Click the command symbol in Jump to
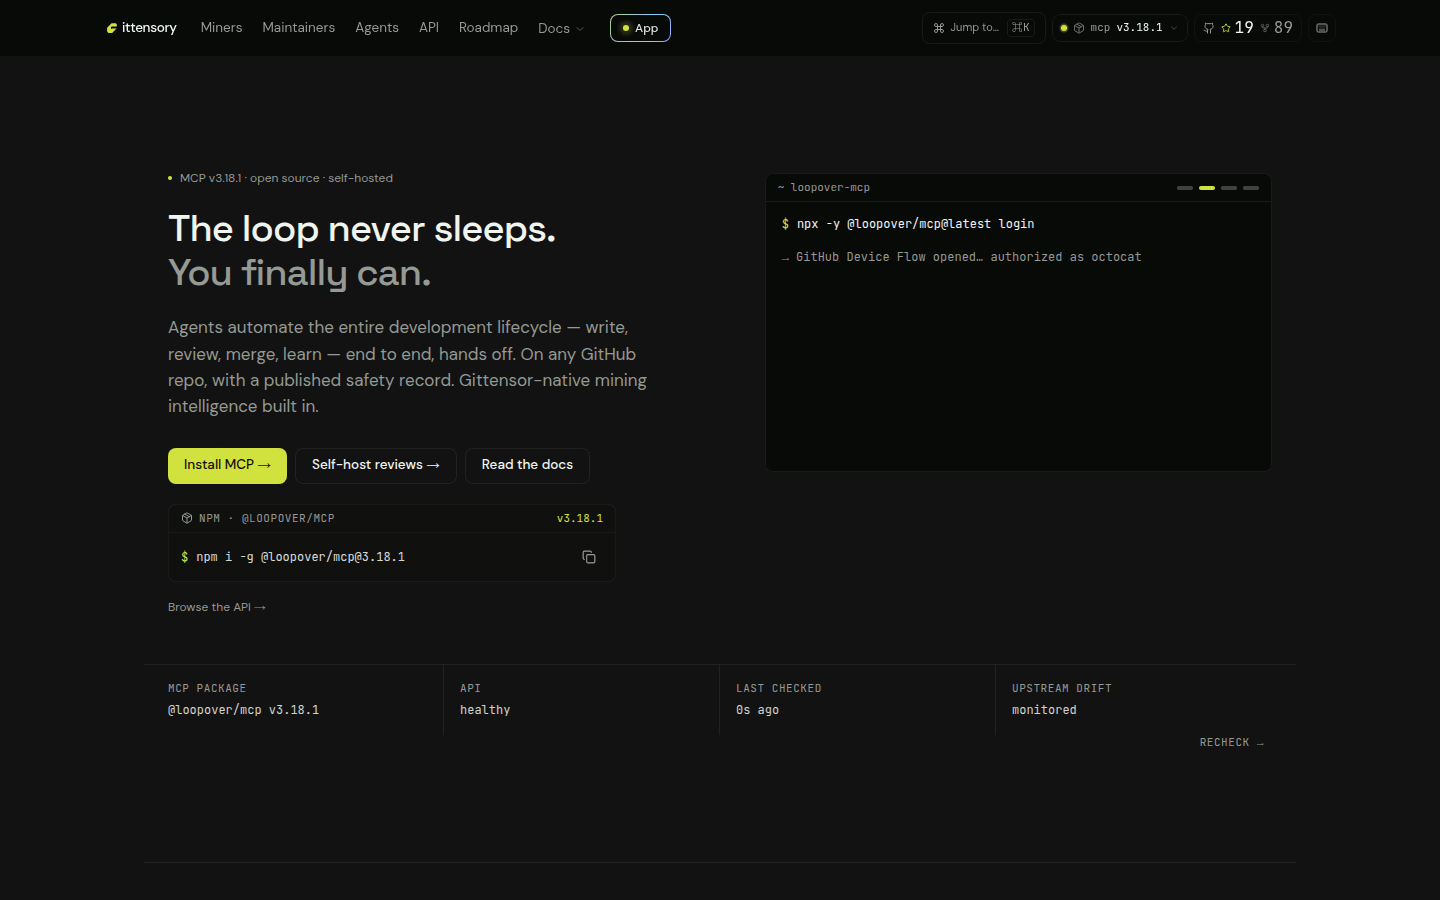This screenshot has height=900, width=1440. (x=939, y=28)
